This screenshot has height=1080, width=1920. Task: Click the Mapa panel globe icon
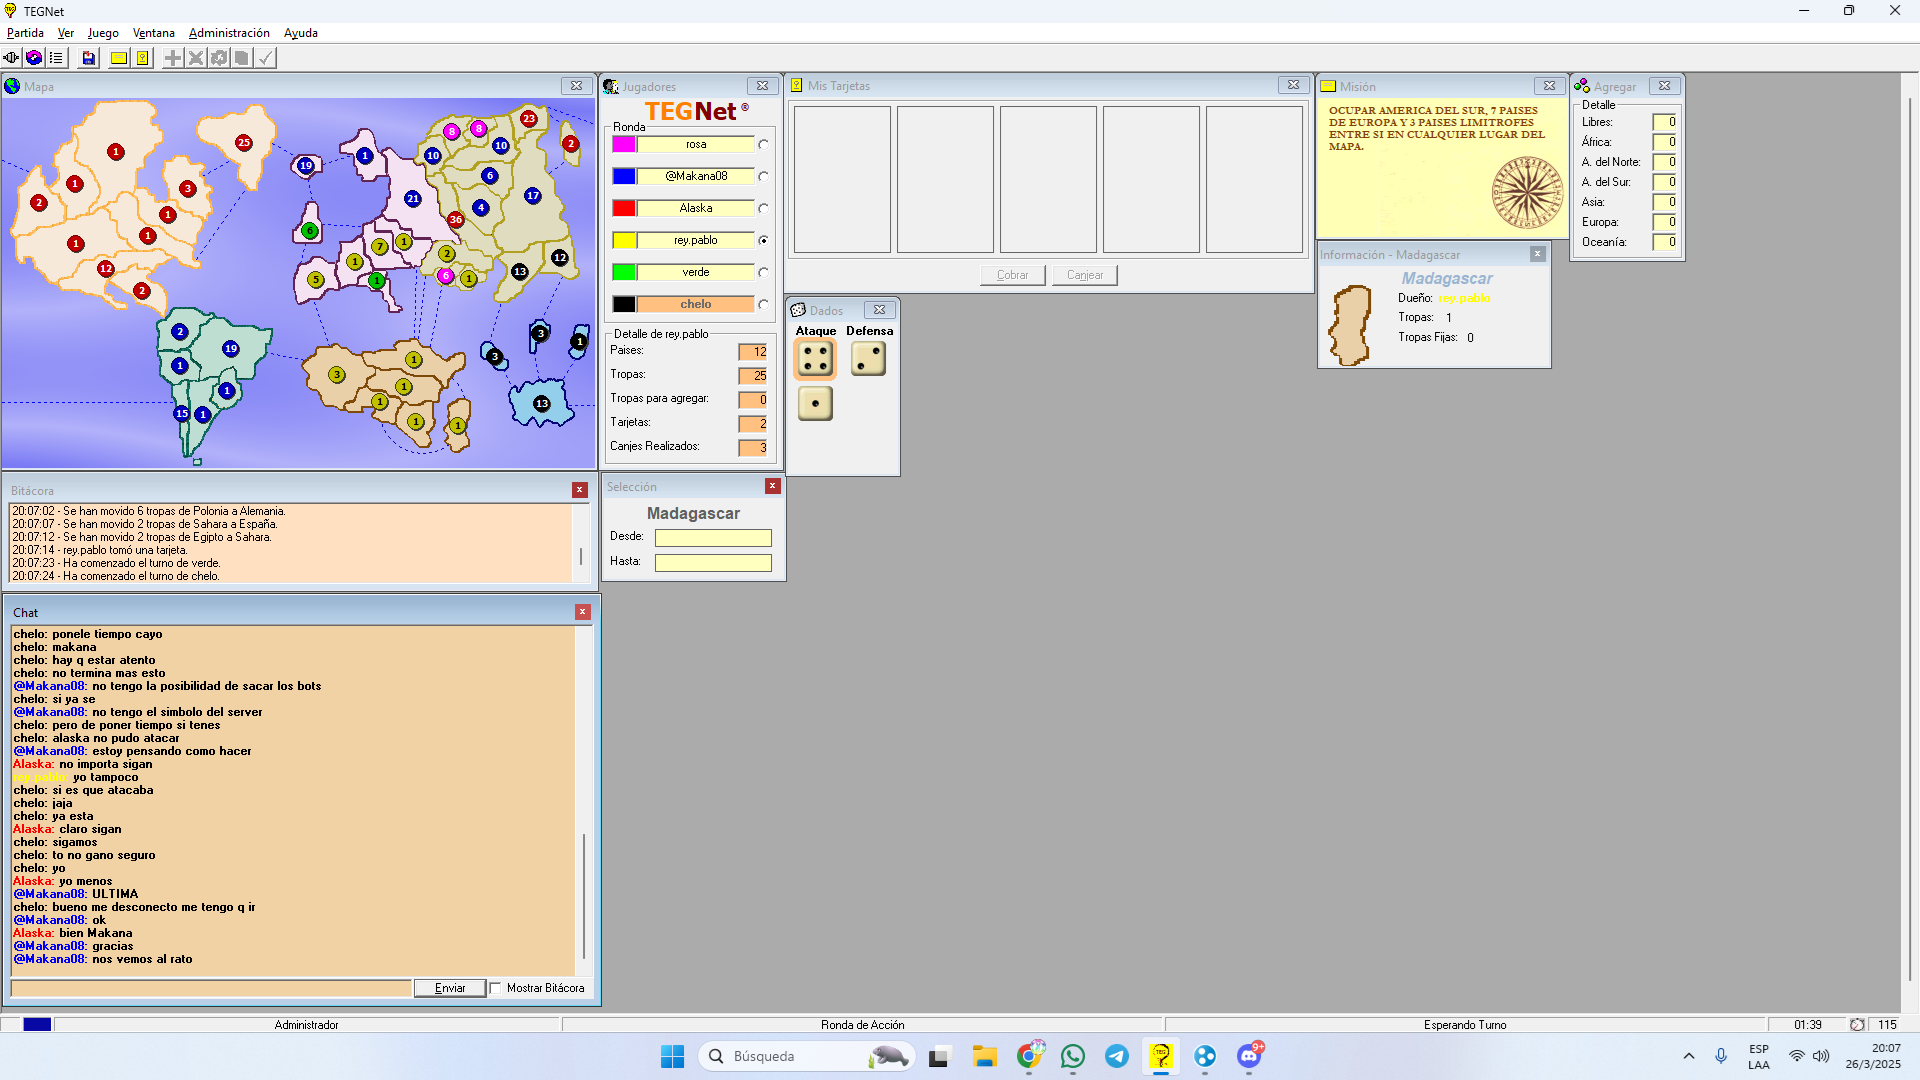12,86
